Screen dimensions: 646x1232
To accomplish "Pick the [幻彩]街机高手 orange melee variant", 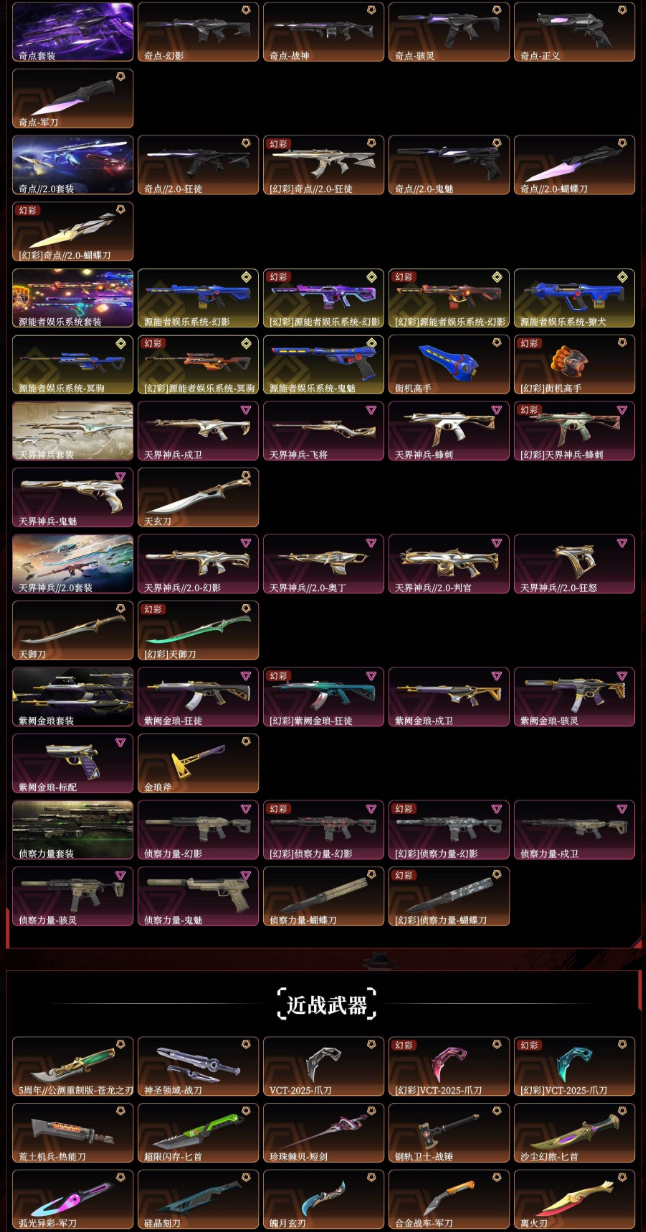I will (574, 364).
